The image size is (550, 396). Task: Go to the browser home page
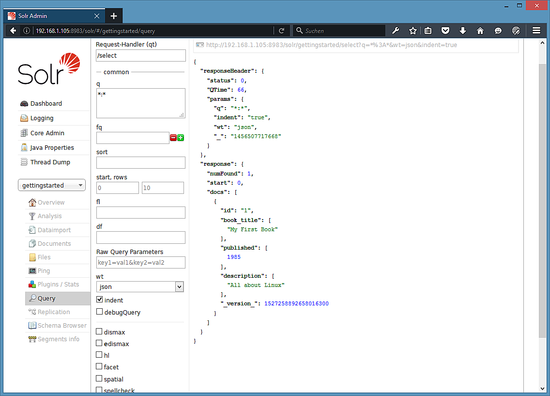[480, 31]
